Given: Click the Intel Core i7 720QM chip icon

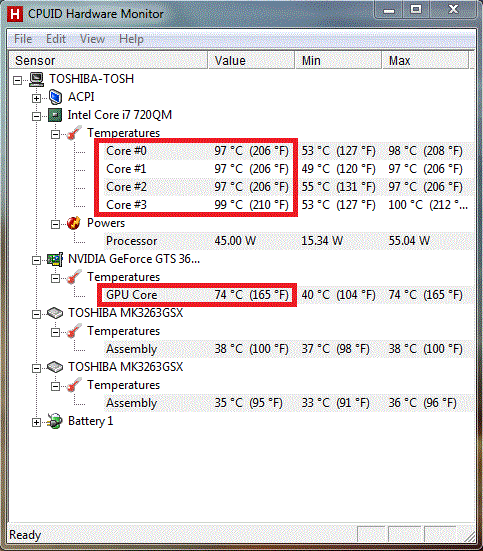Looking at the screenshot, I should point(55,115).
